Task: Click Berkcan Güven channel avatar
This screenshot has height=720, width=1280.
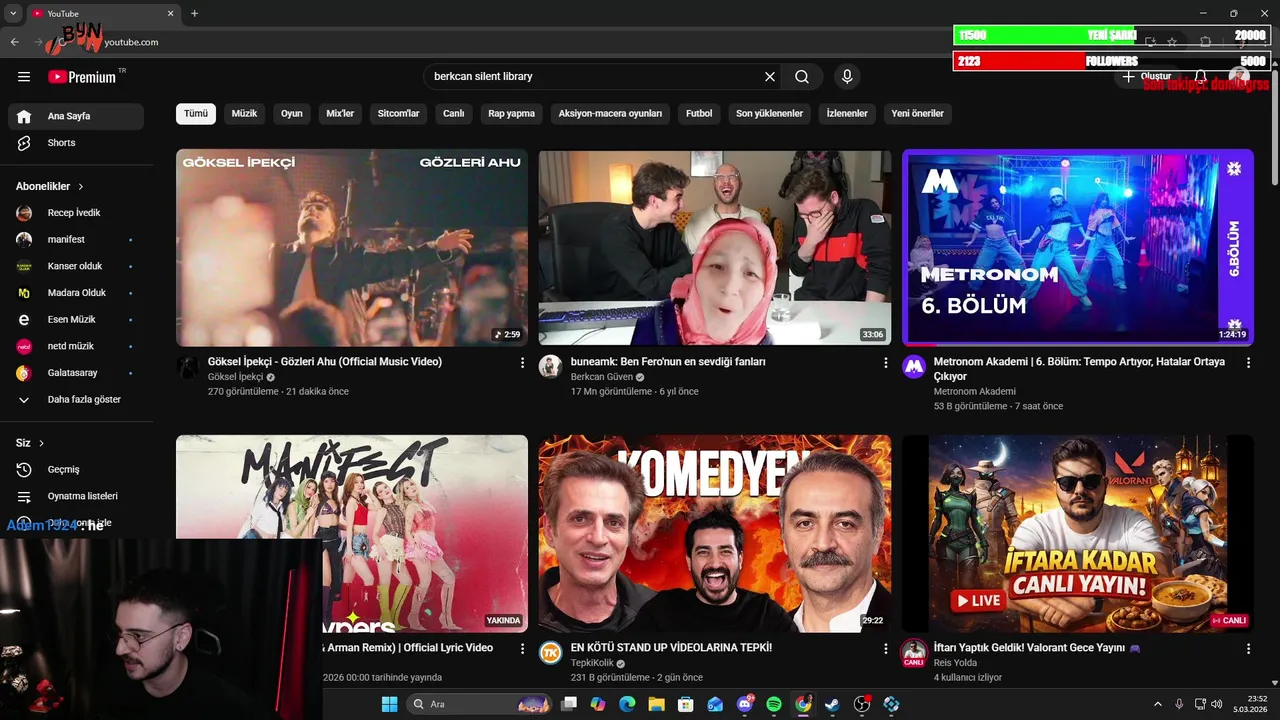Action: point(551,367)
